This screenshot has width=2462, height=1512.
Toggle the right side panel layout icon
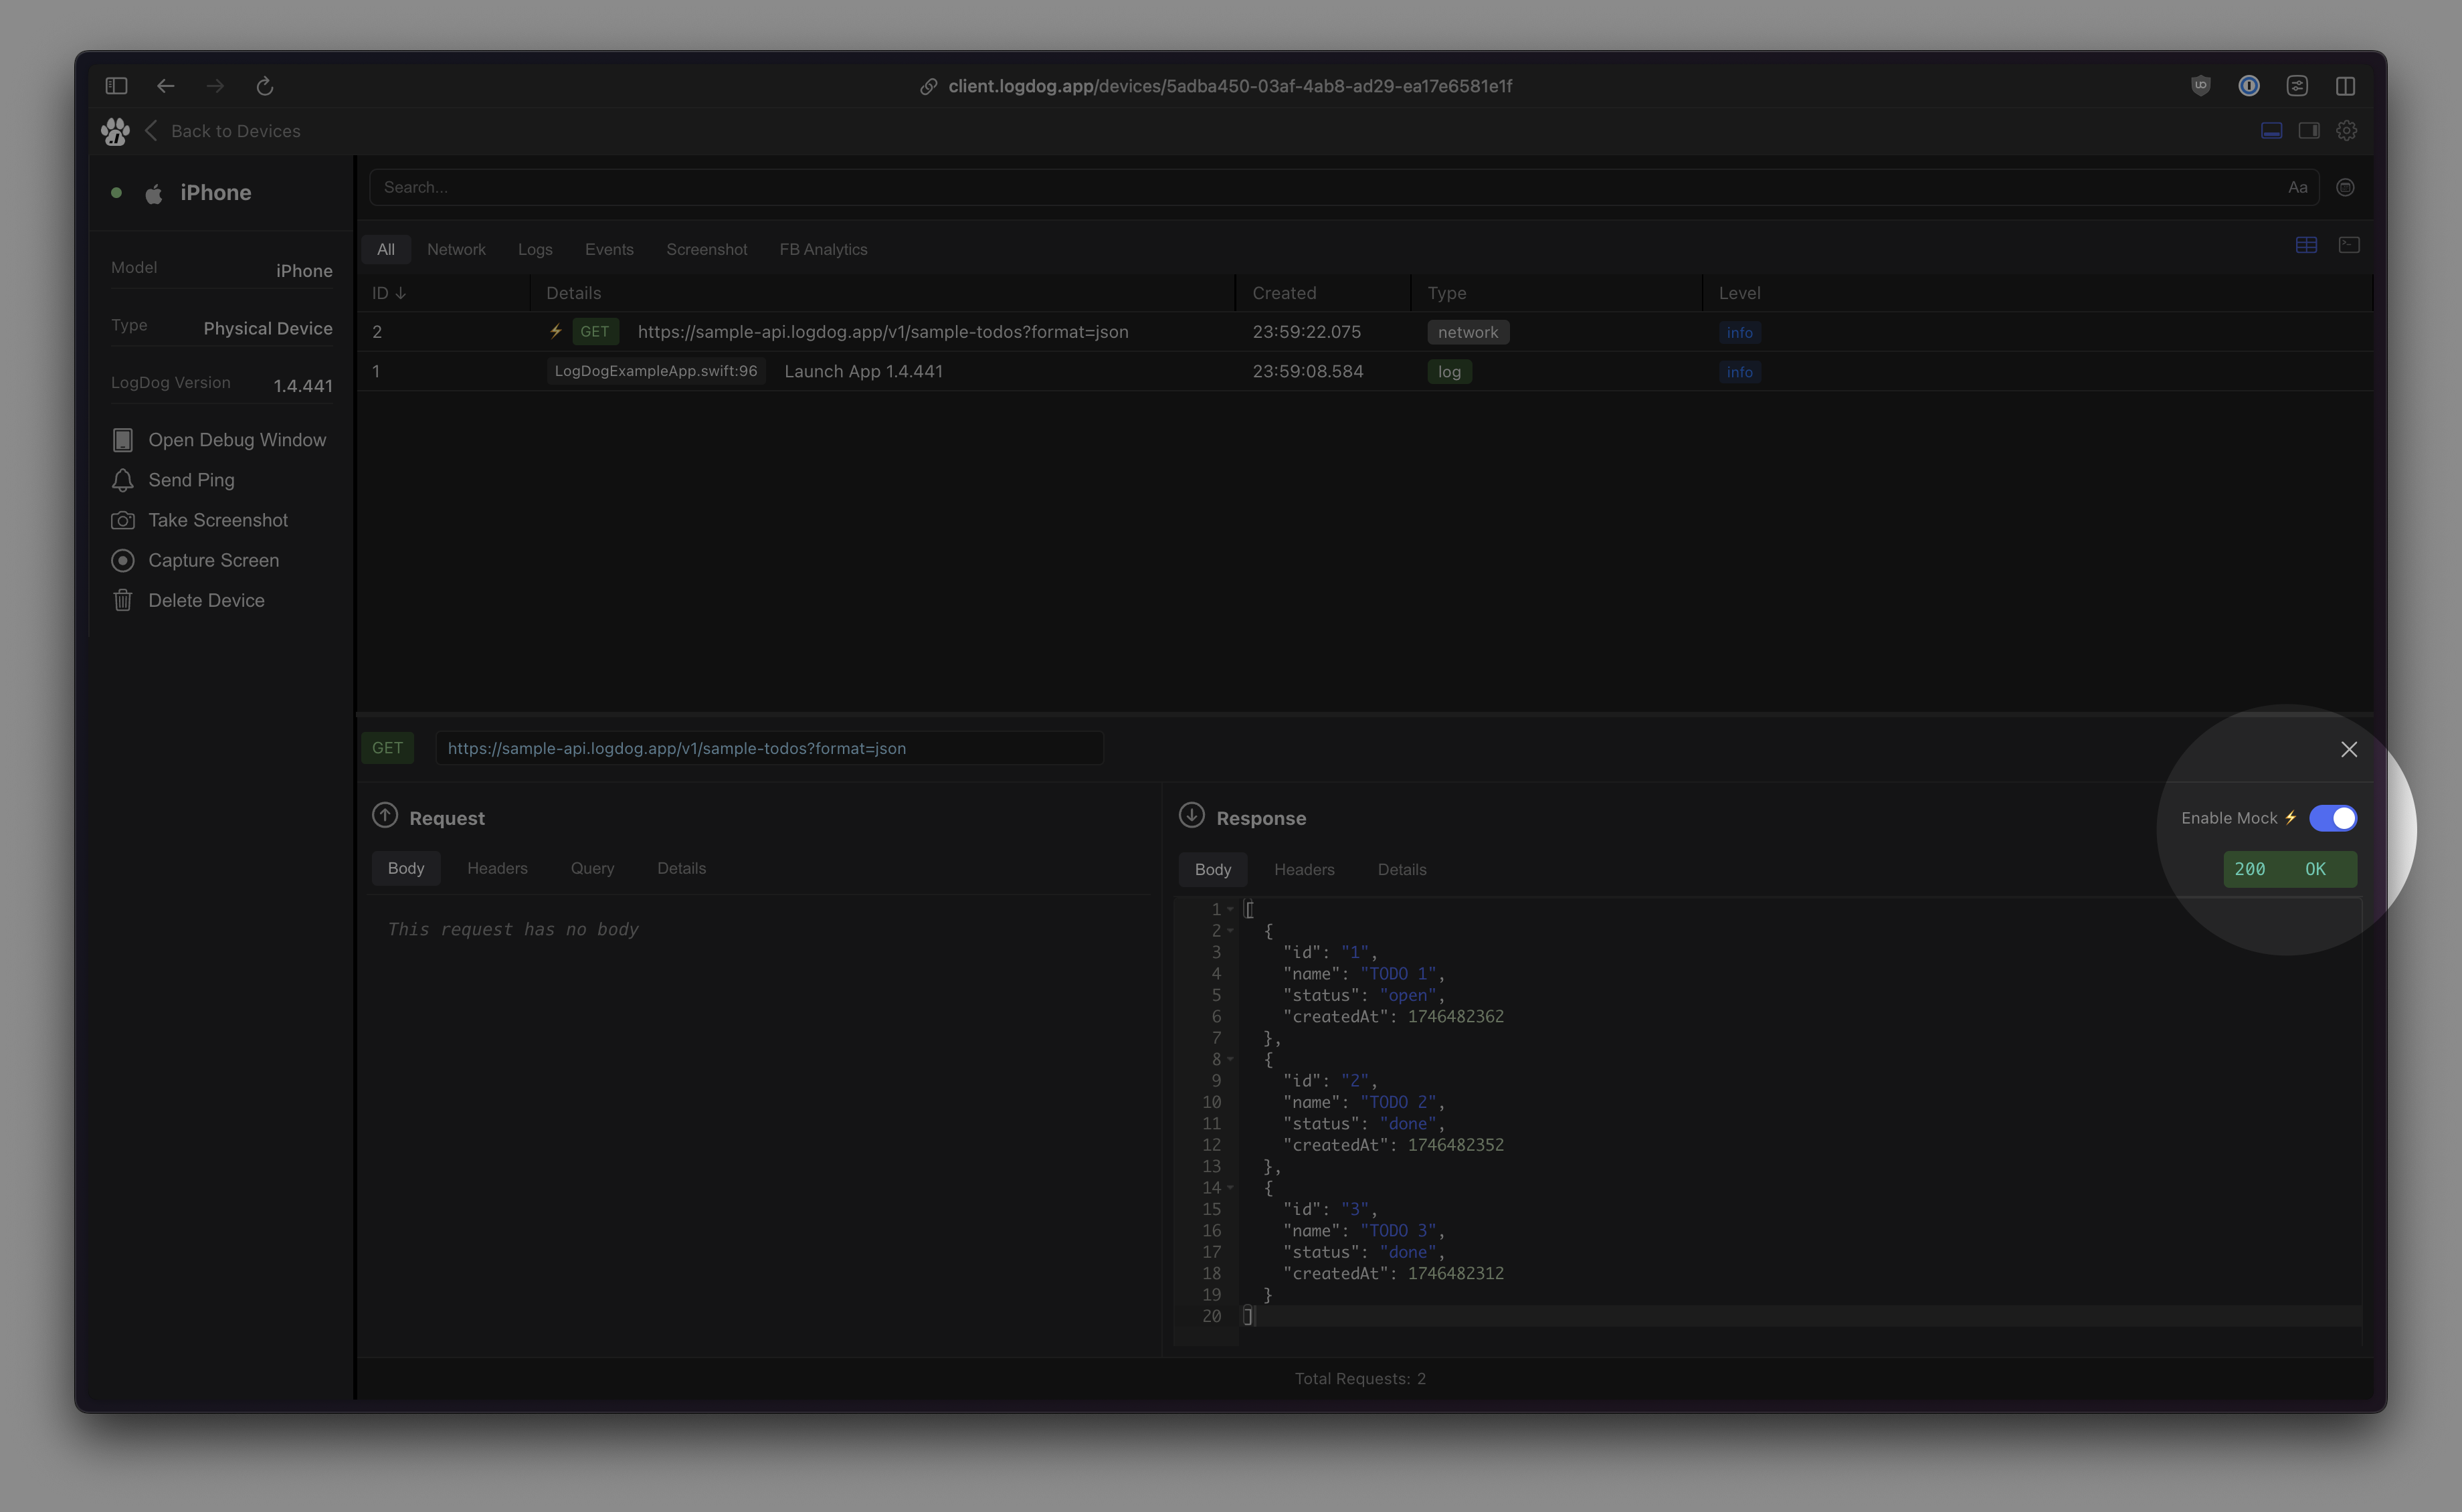(x=2309, y=131)
